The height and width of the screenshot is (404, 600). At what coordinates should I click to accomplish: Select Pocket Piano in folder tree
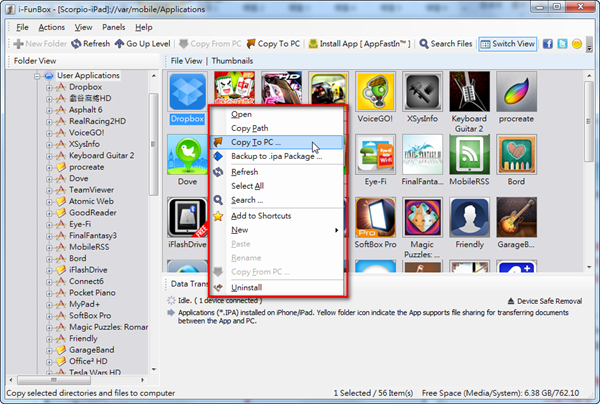tap(92, 293)
